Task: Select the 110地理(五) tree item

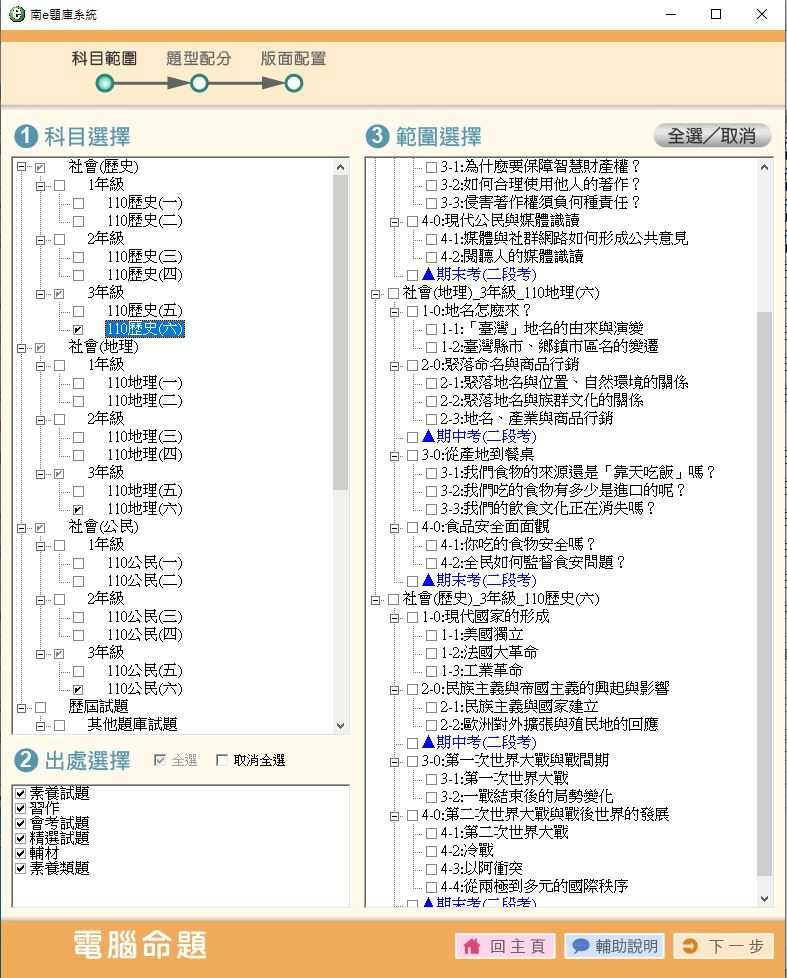Action: [x=144, y=490]
